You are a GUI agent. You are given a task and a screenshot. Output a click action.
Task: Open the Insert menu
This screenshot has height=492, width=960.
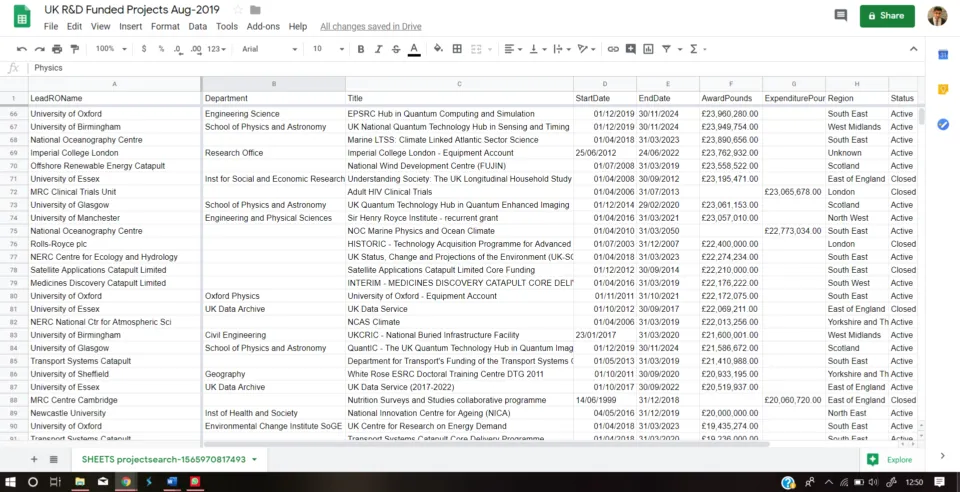[x=130, y=26]
